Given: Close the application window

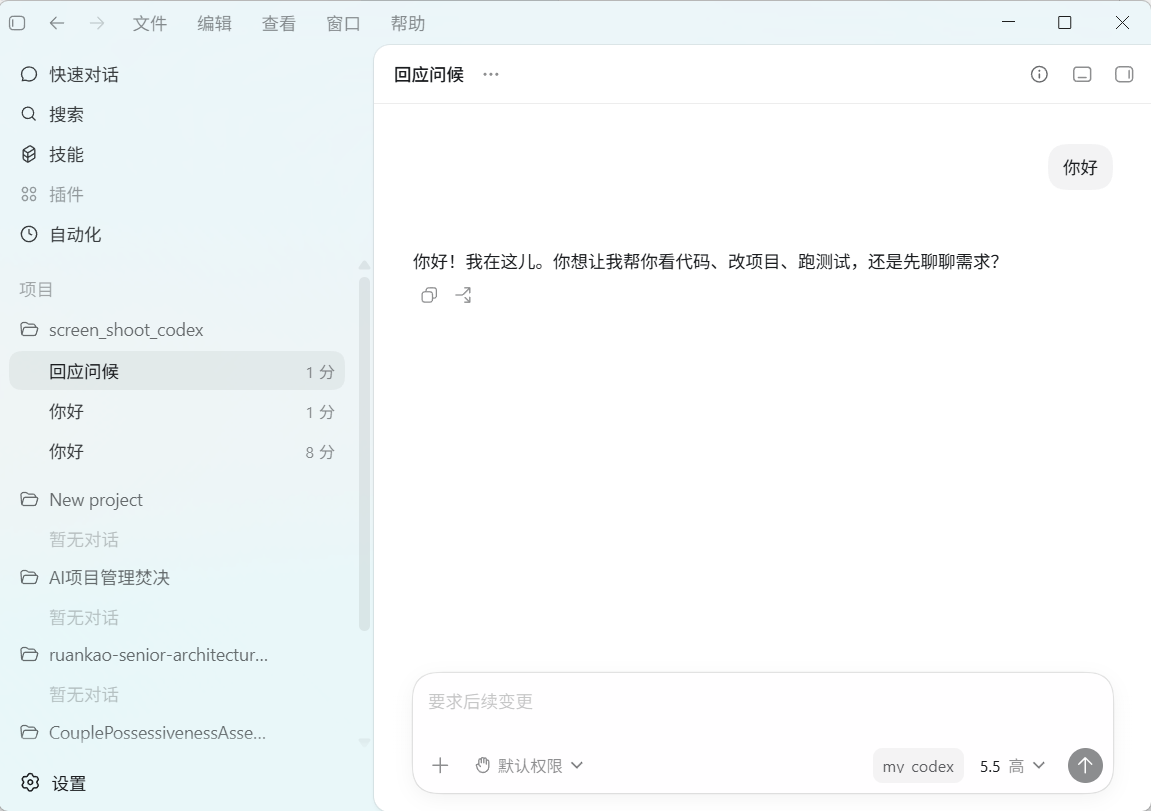Looking at the screenshot, I should [x=1122, y=23].
